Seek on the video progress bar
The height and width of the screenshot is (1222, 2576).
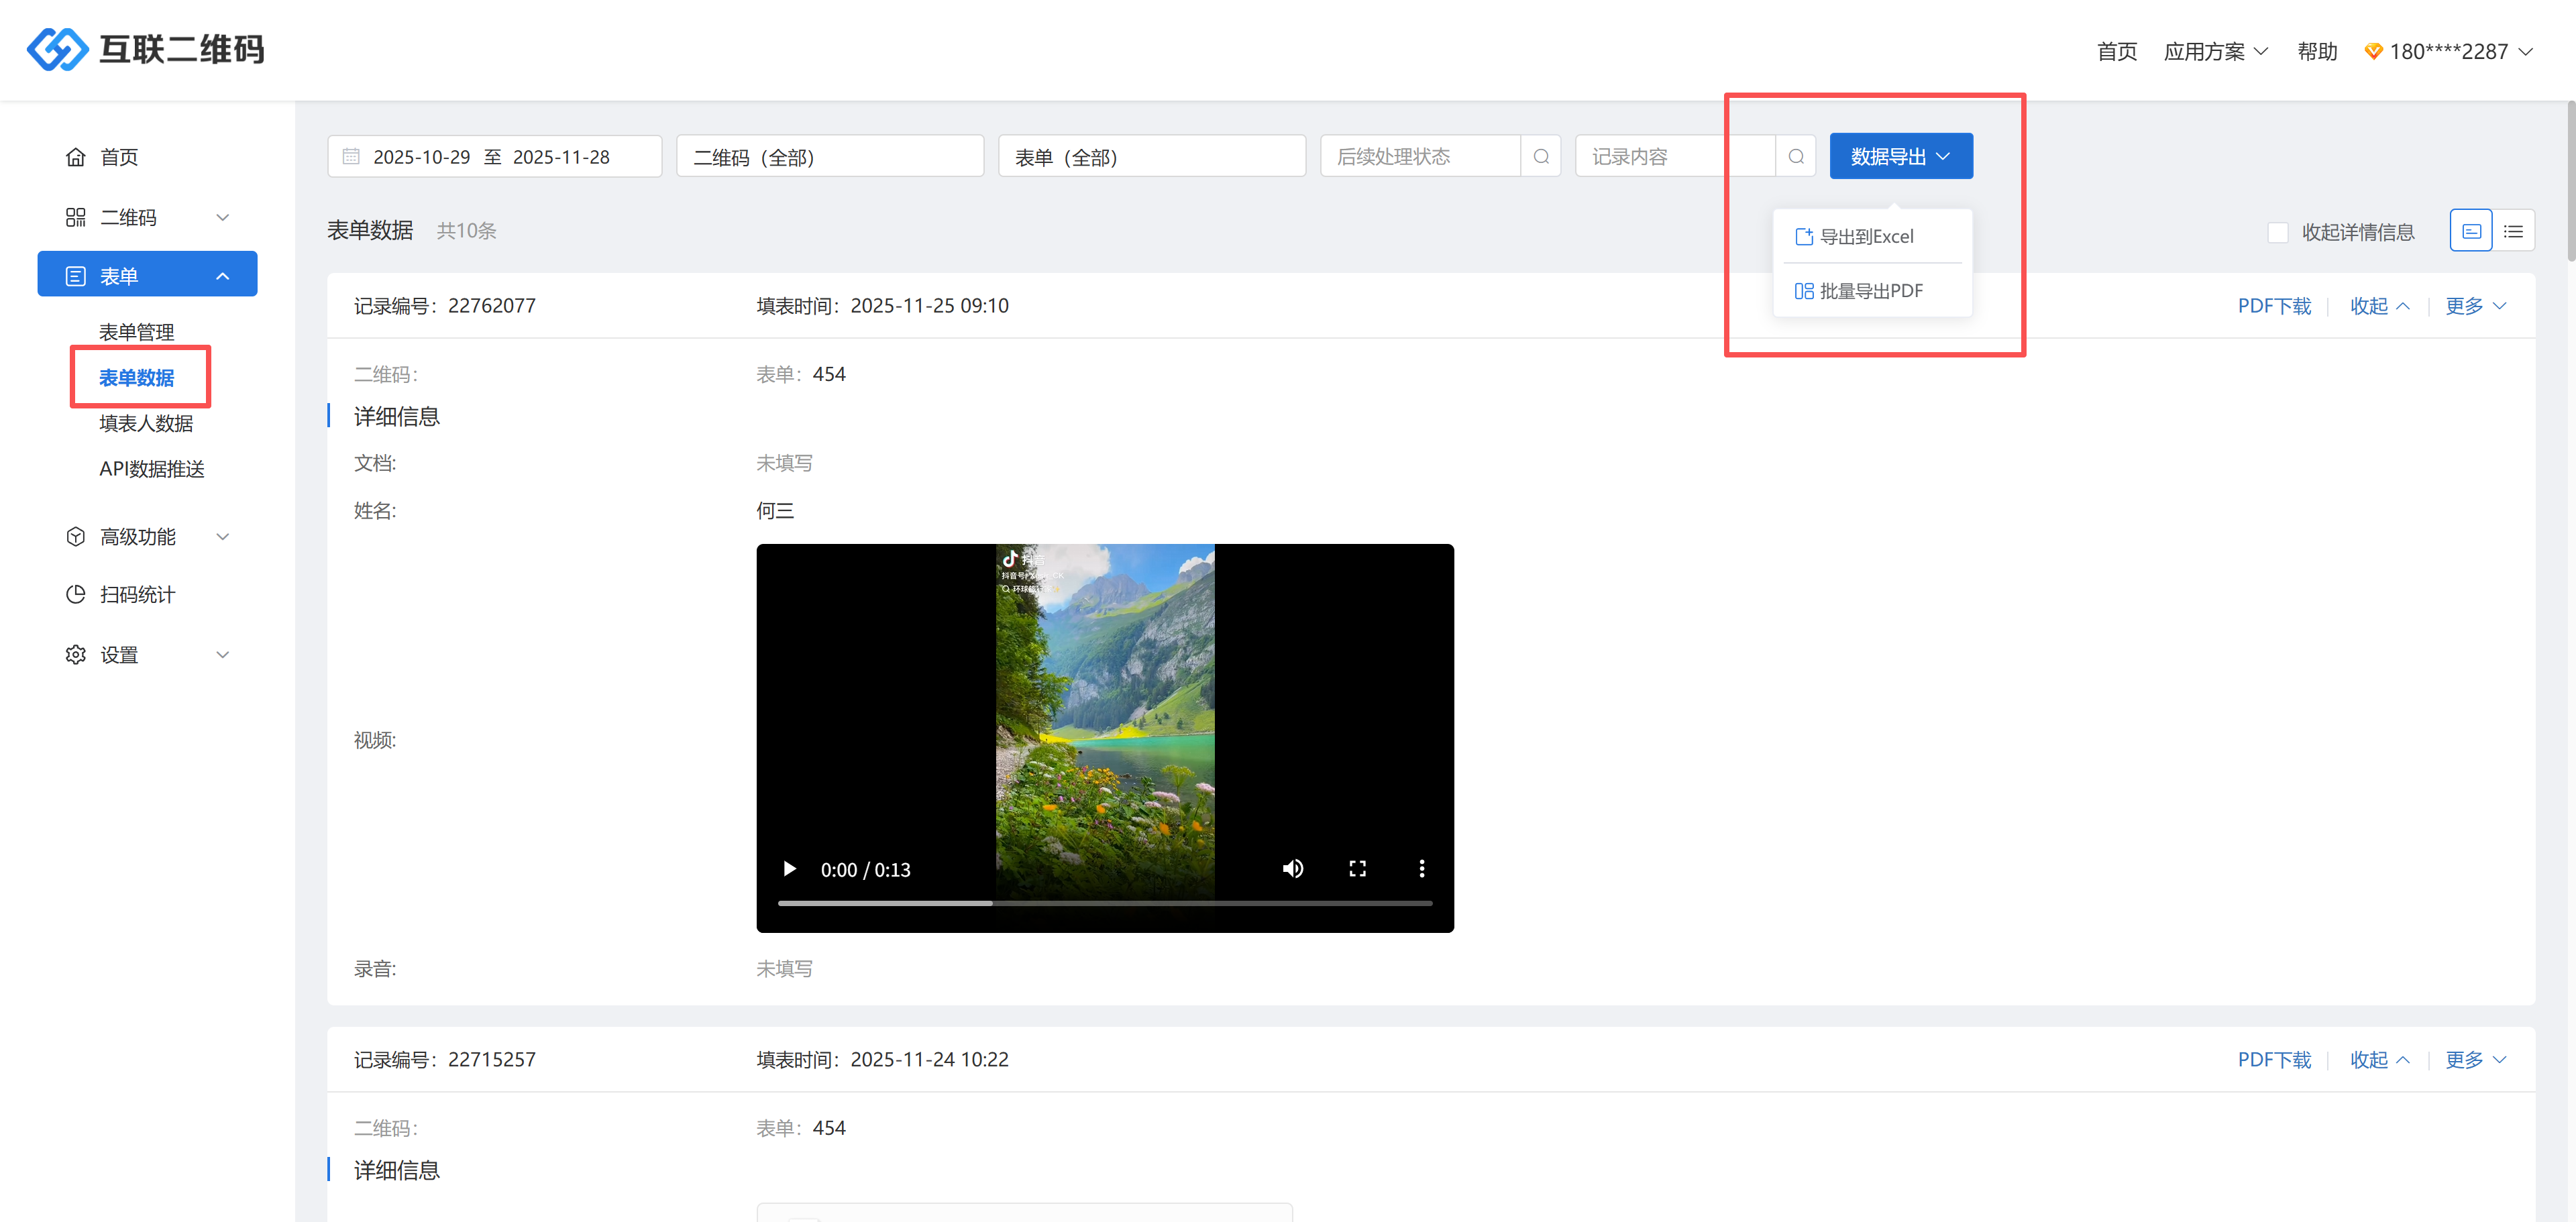pos(1104,903)
